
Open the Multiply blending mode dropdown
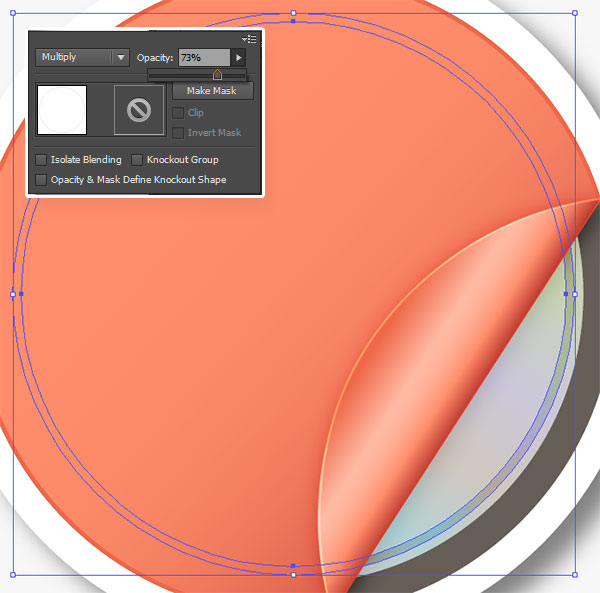click(x=82, y=57)
